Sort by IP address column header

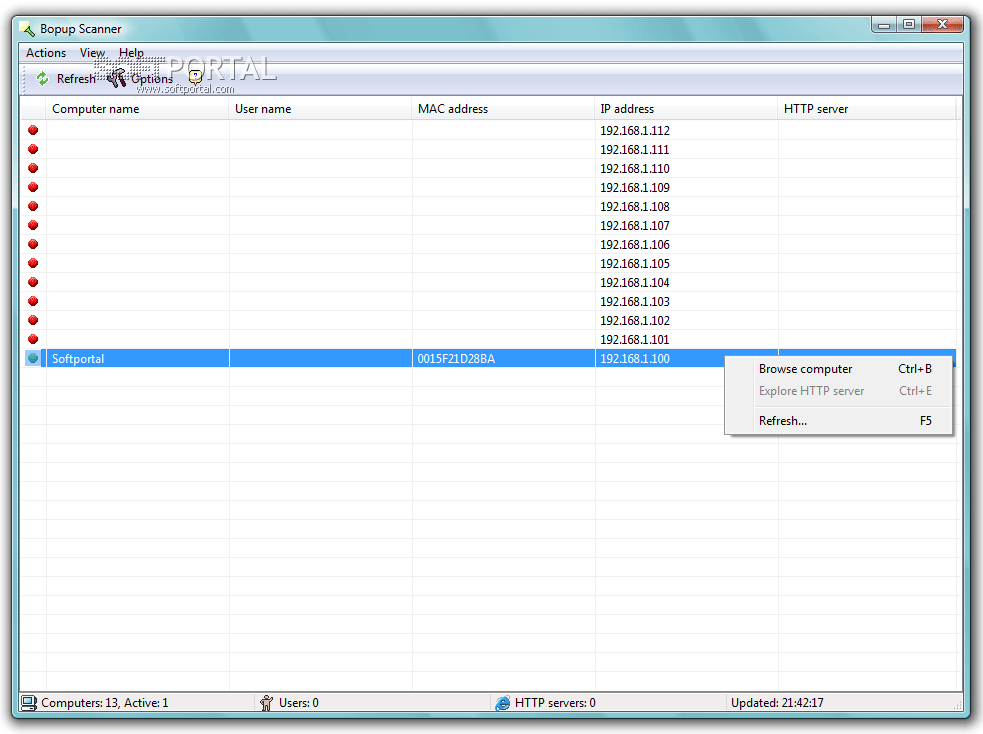pyautogui.click(x=686, y=108)
